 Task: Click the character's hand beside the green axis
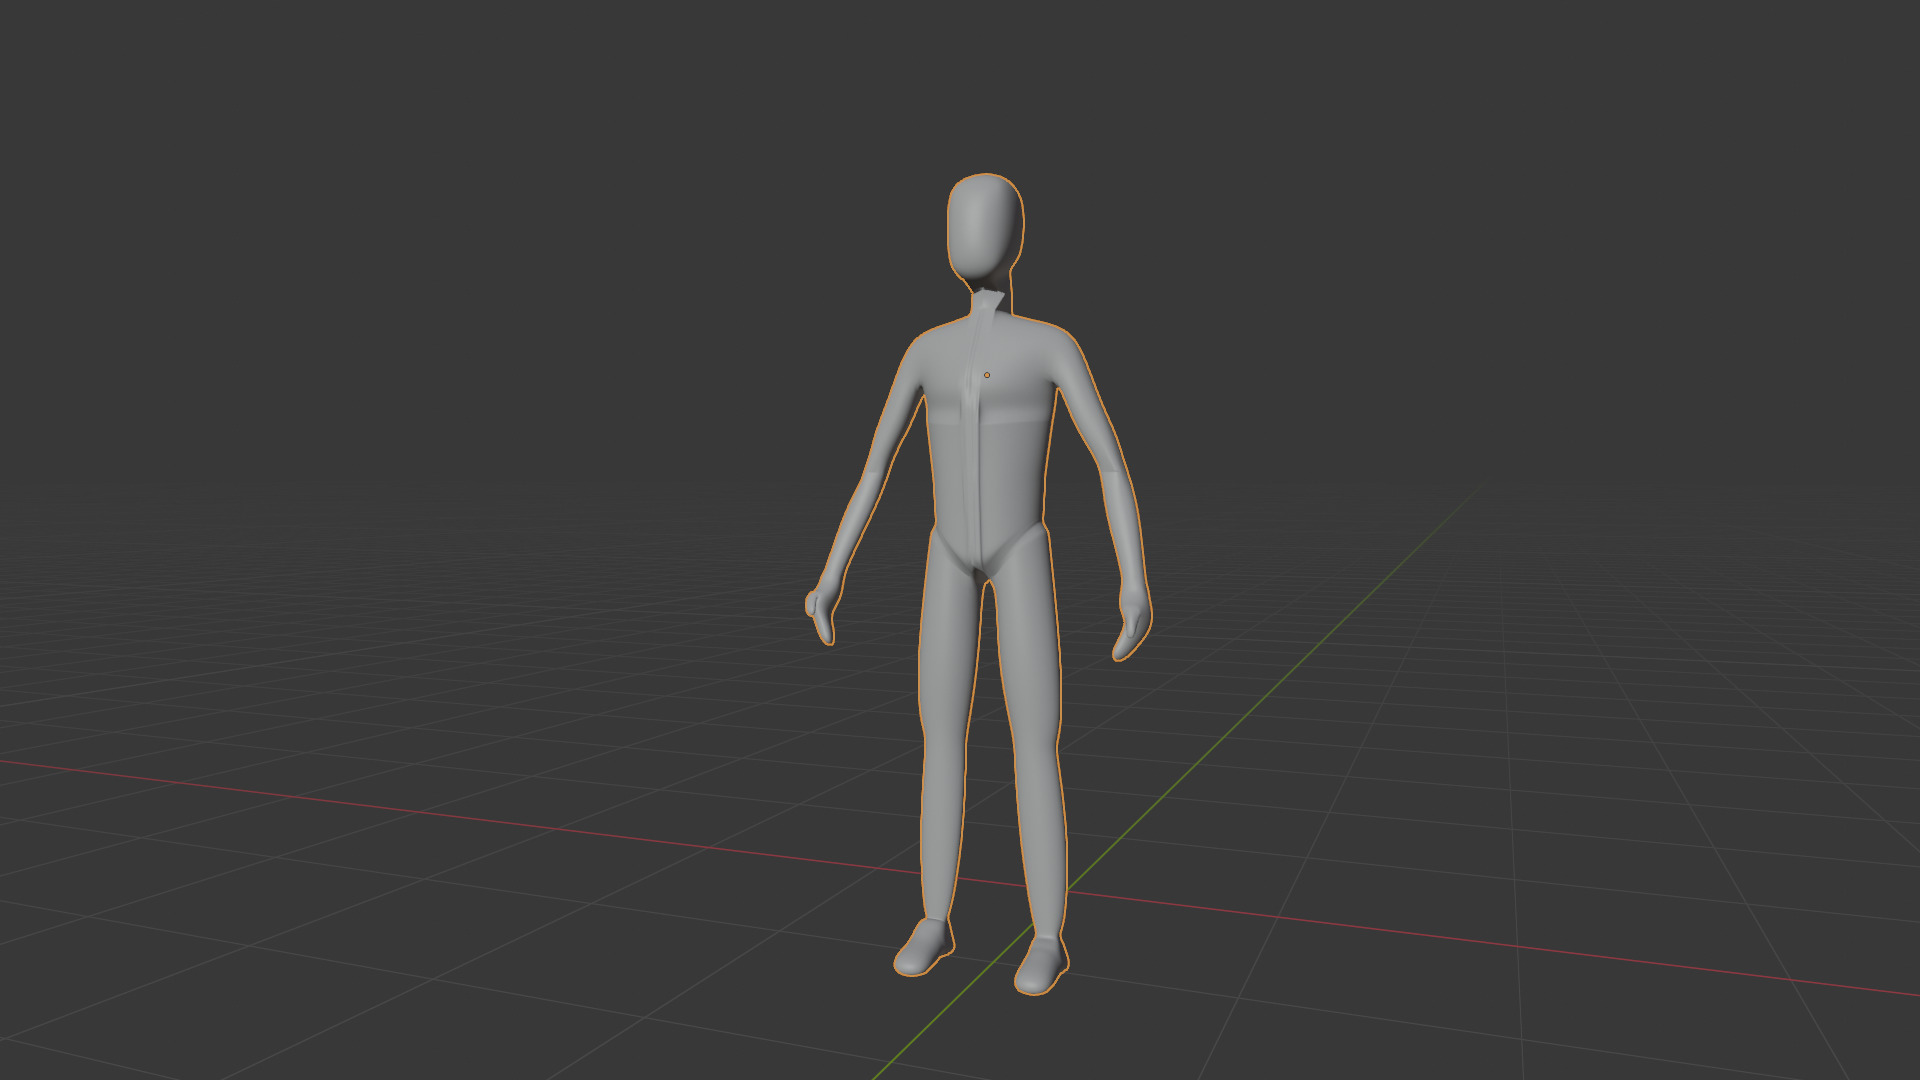tap(1133, 620)
